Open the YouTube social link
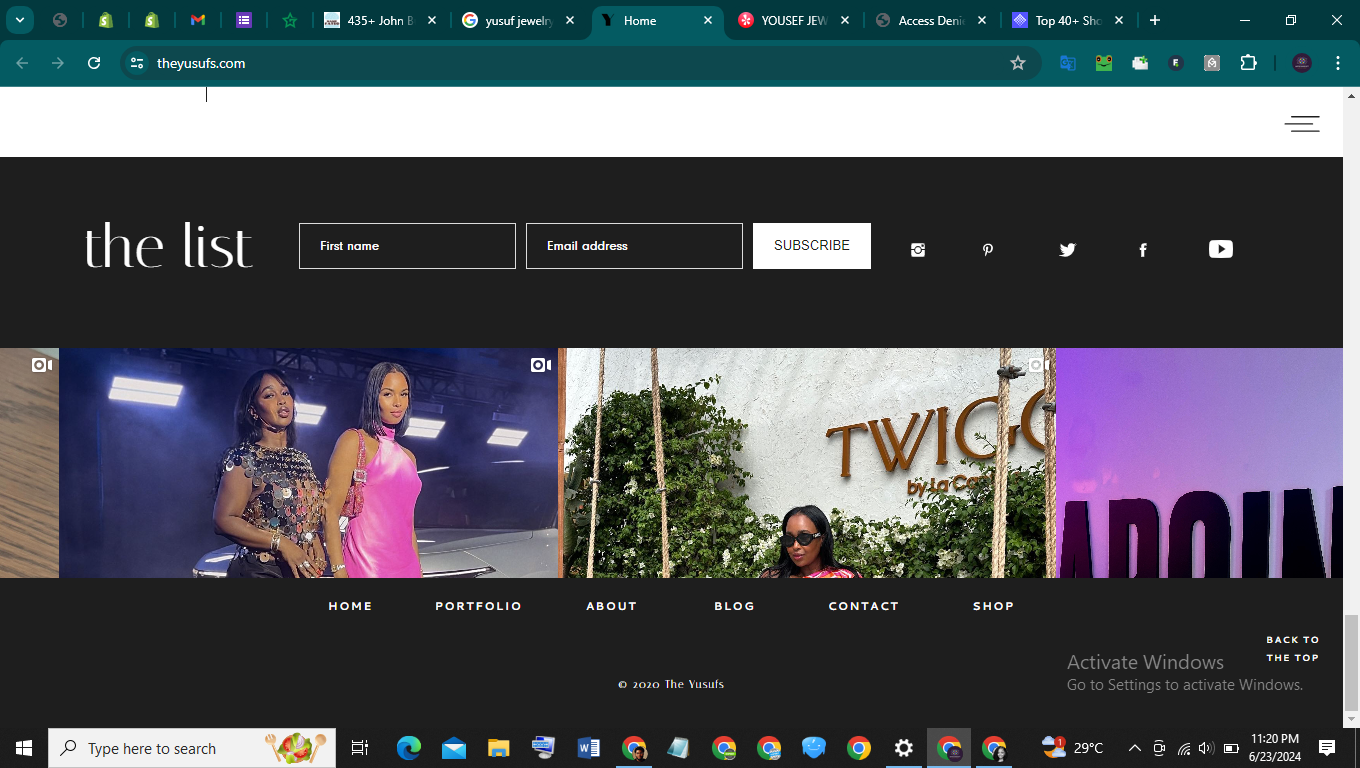1360x768 pixels. 1221,249
